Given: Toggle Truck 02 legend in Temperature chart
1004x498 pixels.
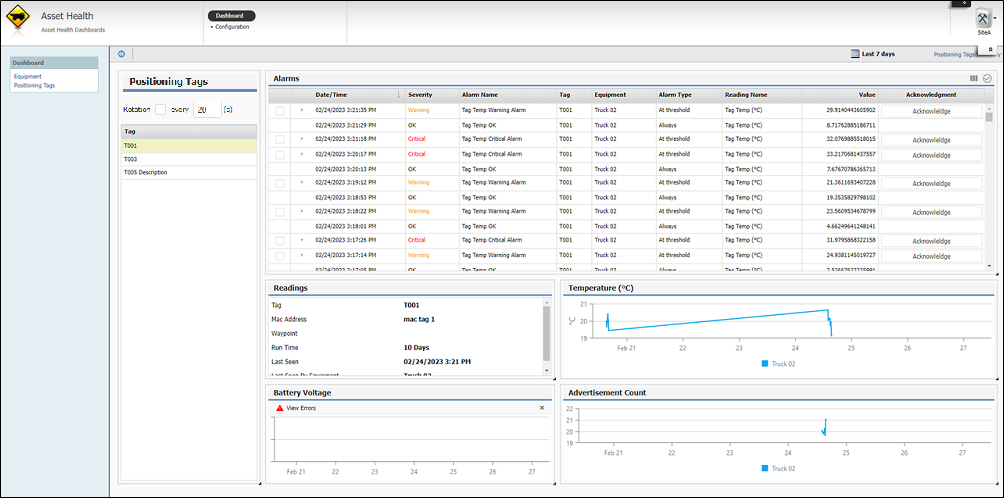Looking at the screenshot, I should tap(778, 364).
